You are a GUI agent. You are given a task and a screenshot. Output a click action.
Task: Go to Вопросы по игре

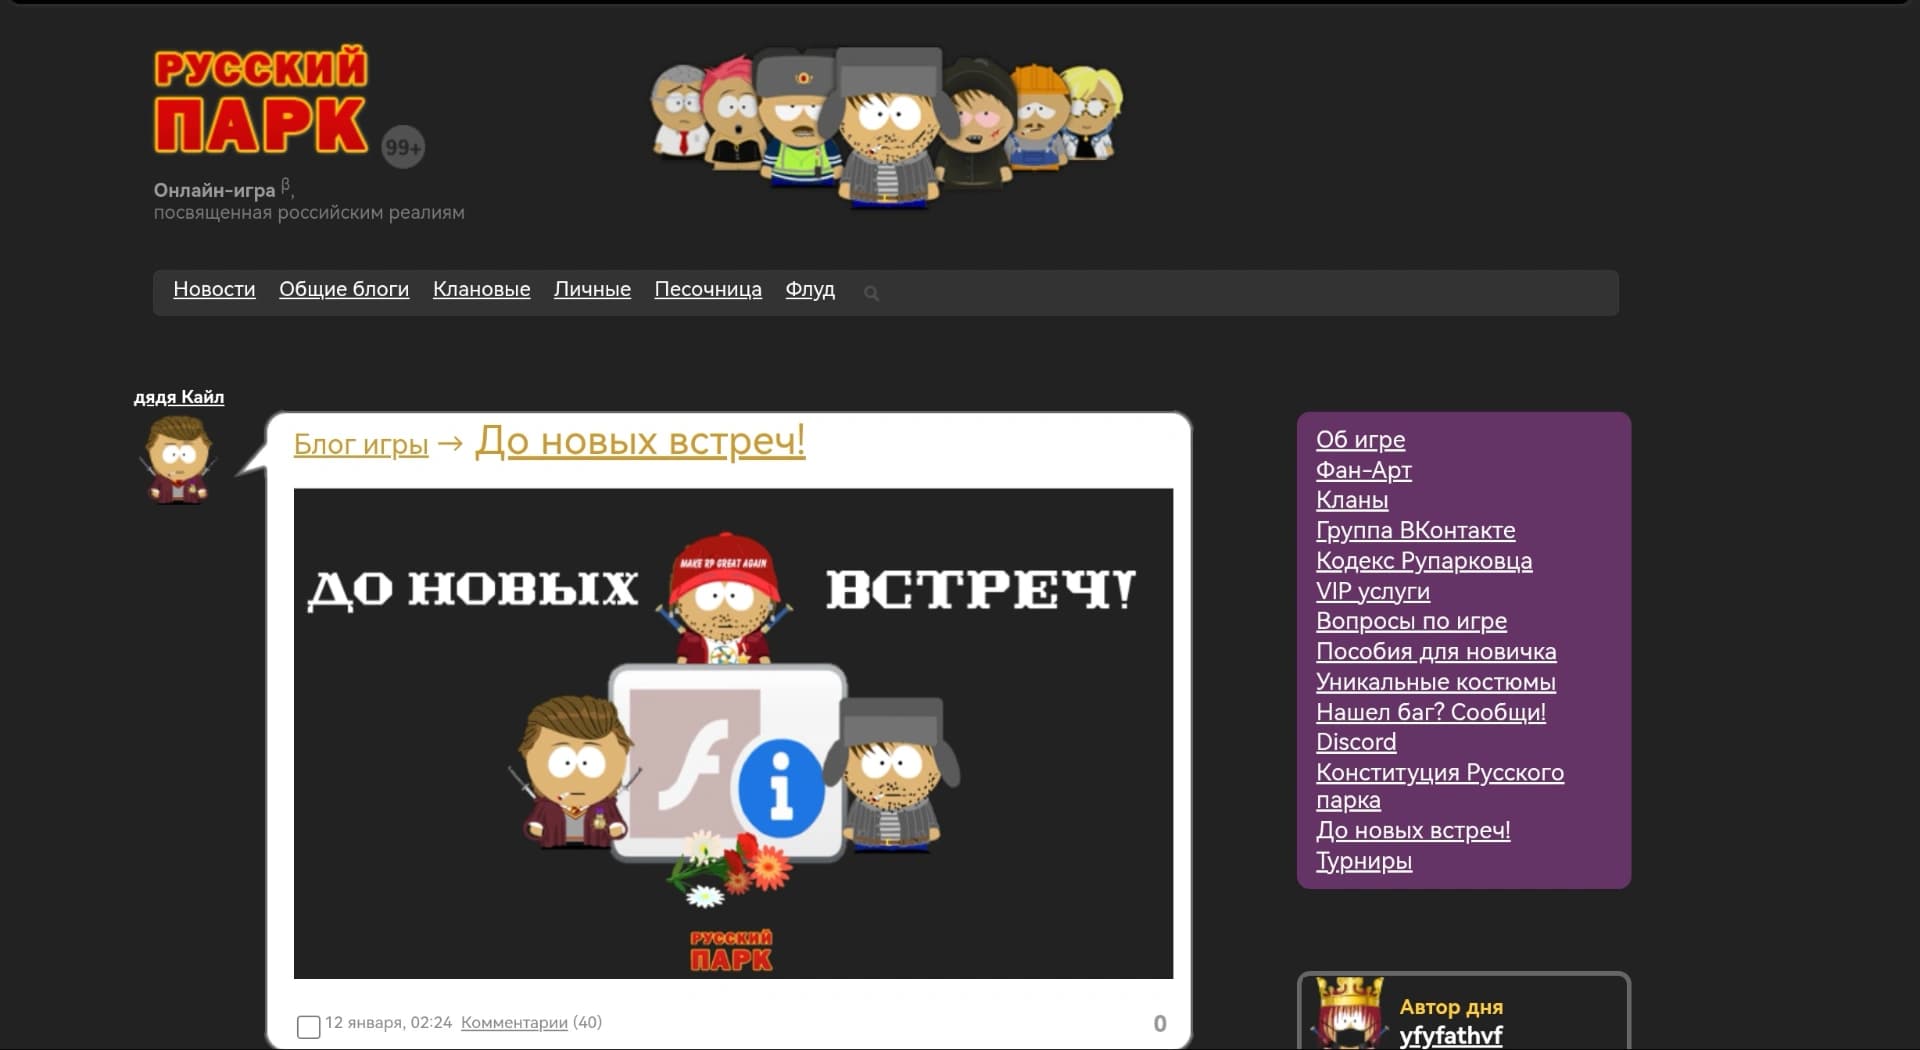point(1411,621)
